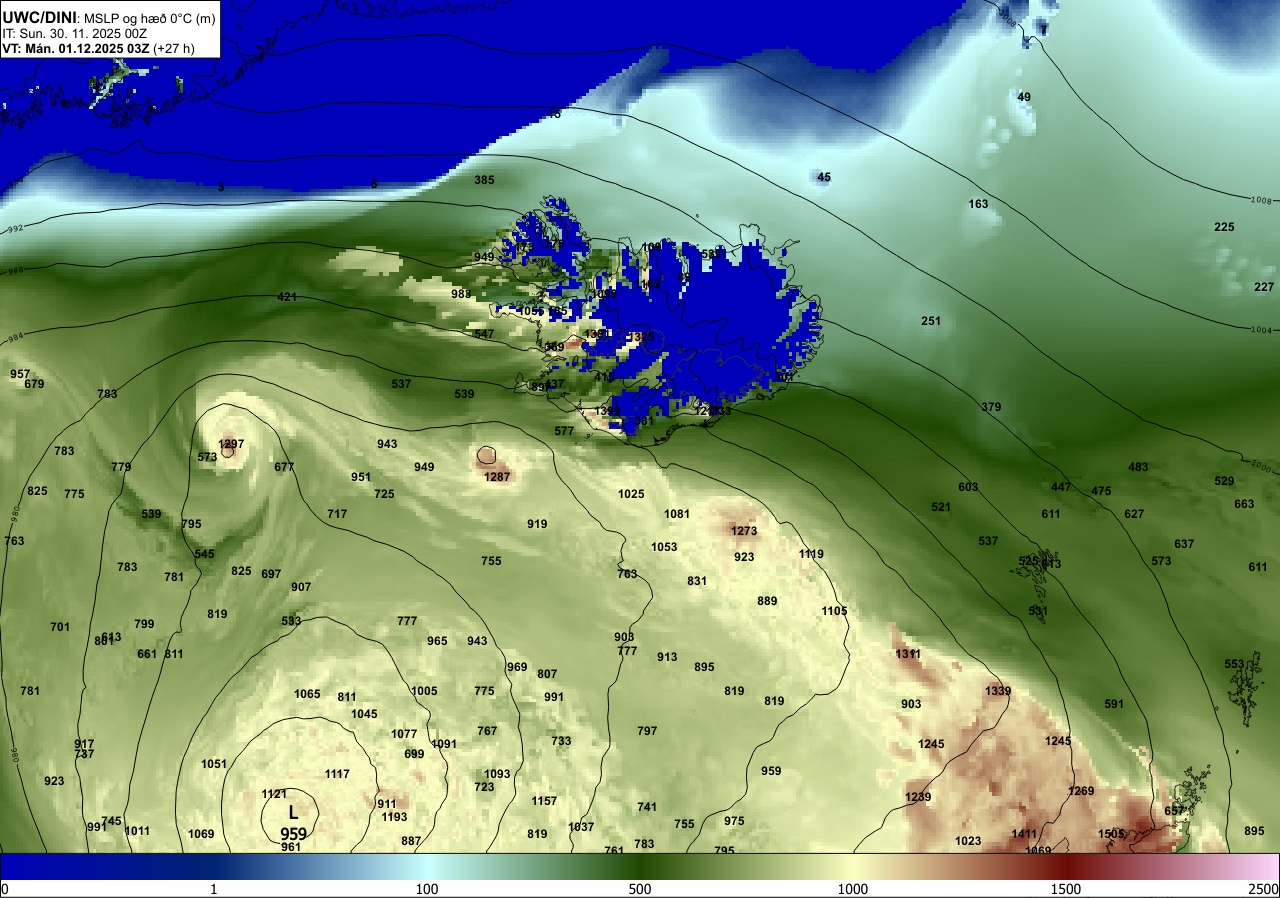Click the map value 975
The image size is (1280, 898).
coord(734,821)
